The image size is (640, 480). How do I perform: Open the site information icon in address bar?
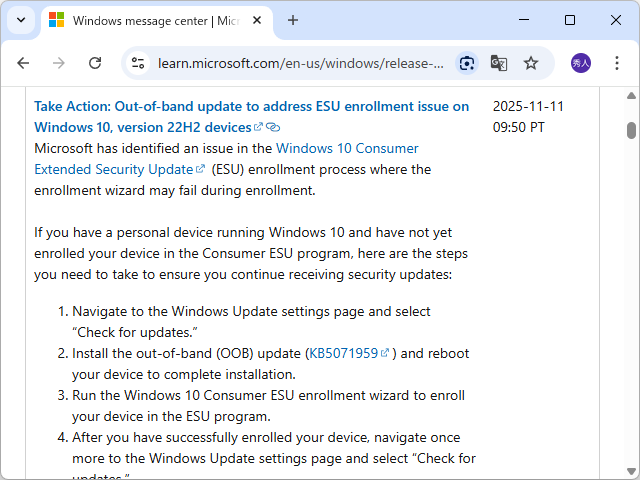(x=139, y=63)
